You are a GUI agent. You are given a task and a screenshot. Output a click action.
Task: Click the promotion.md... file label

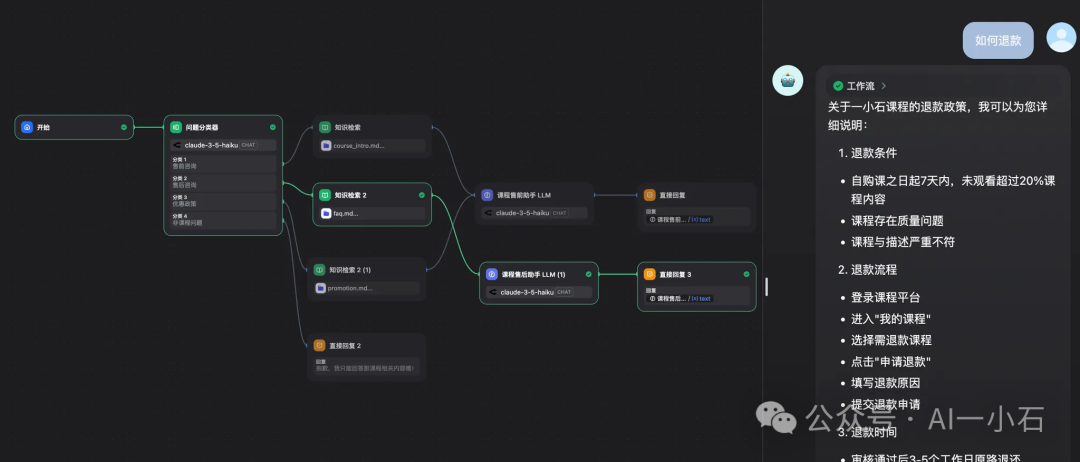tap(350, 288)
